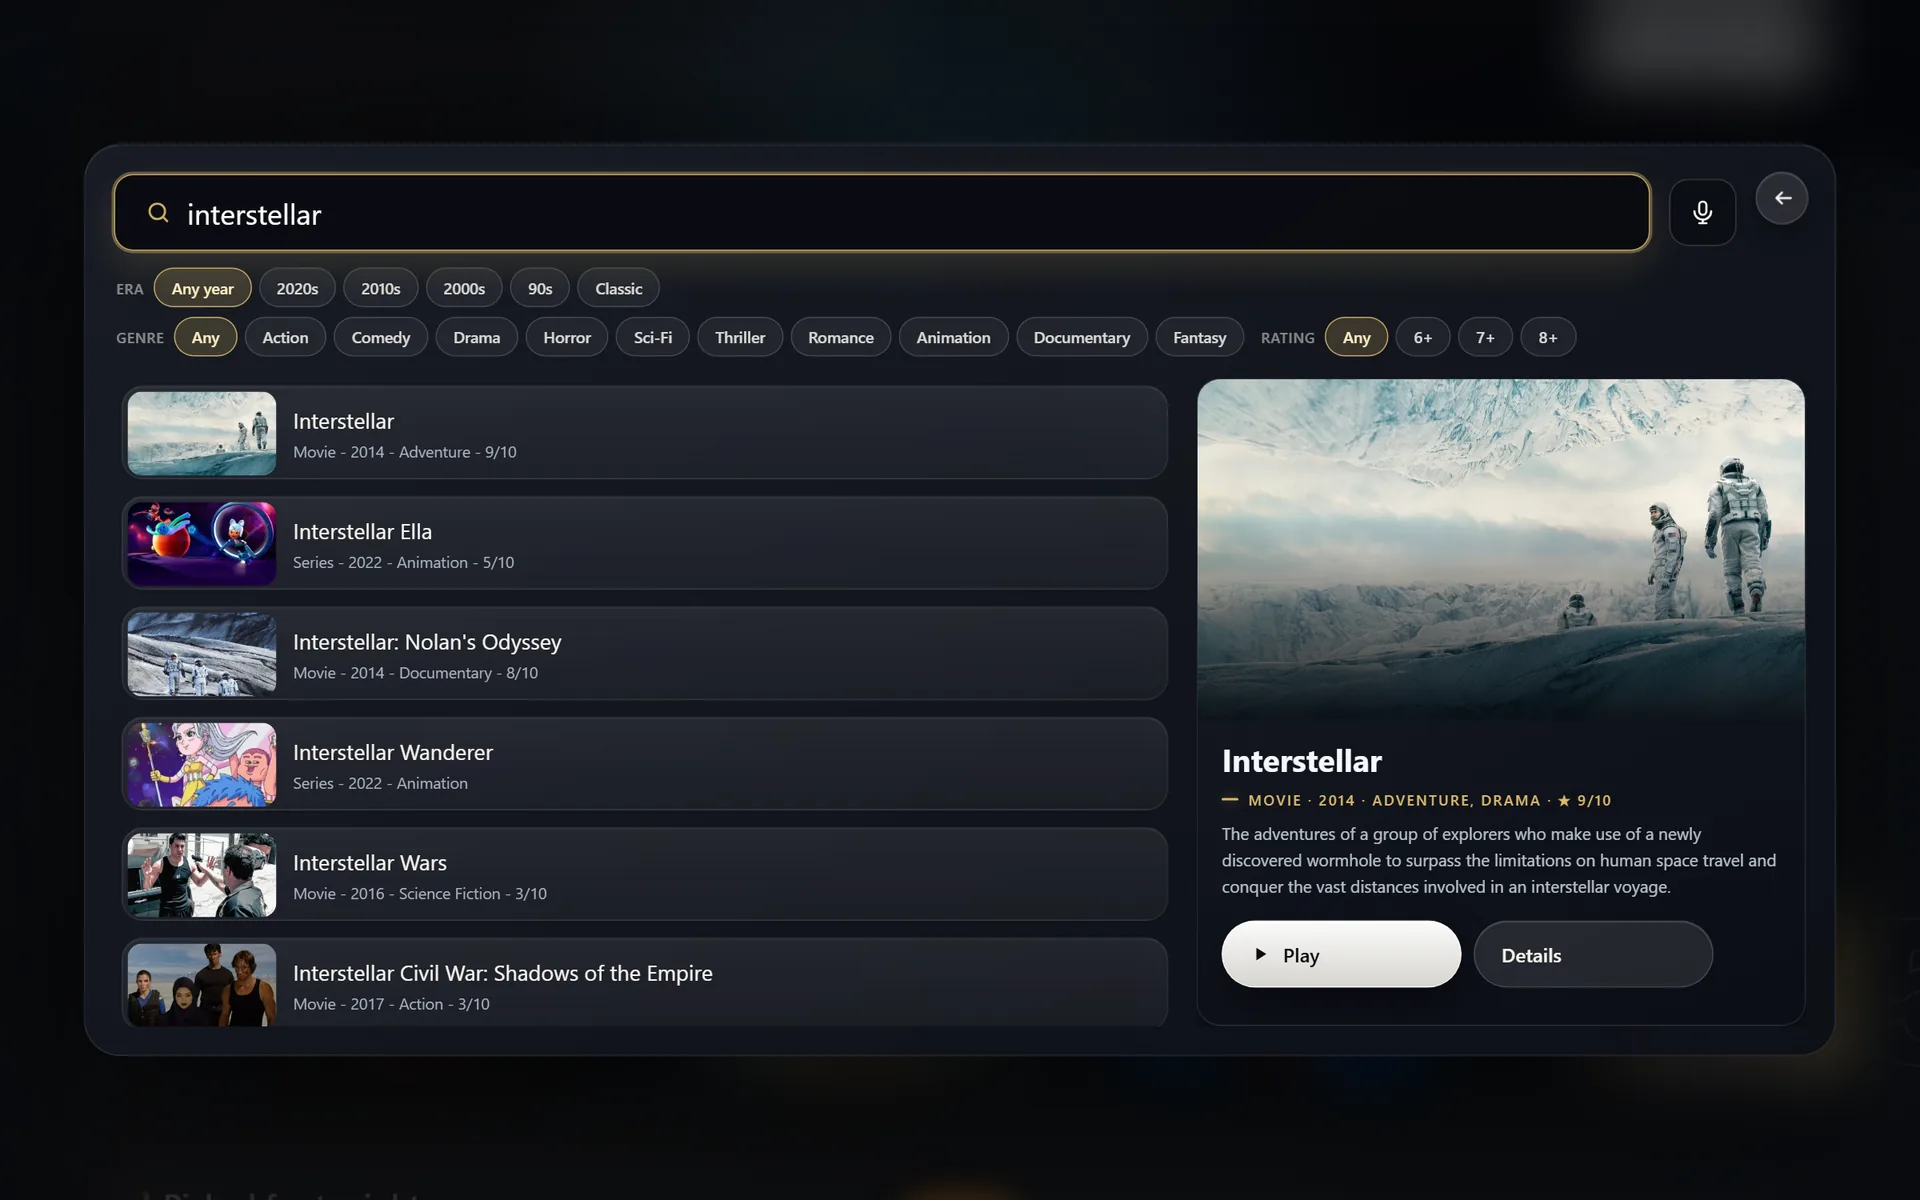Screen dimensions: 1920x1200
Task: Filter genre by Comedy
Action: tap(381, 337)
